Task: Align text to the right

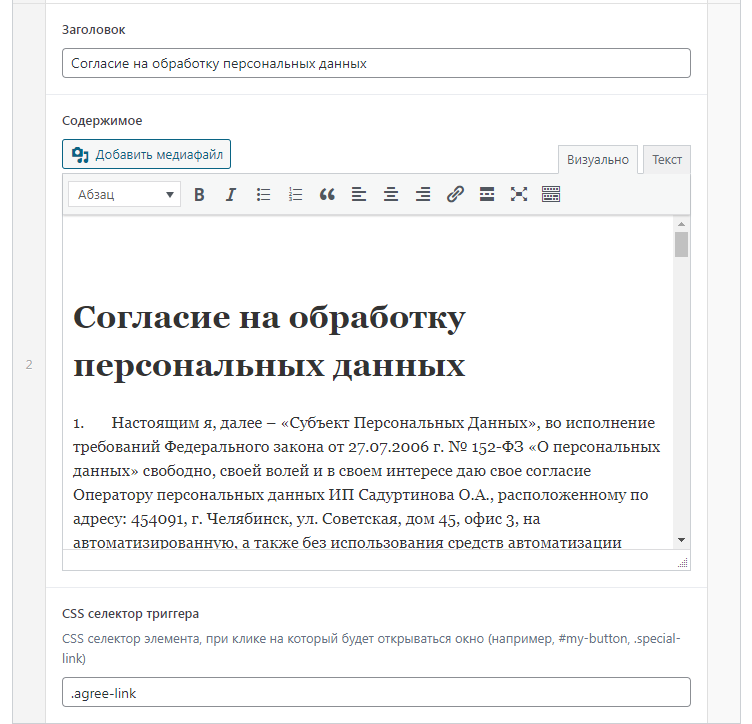Action: click(423, 195)
